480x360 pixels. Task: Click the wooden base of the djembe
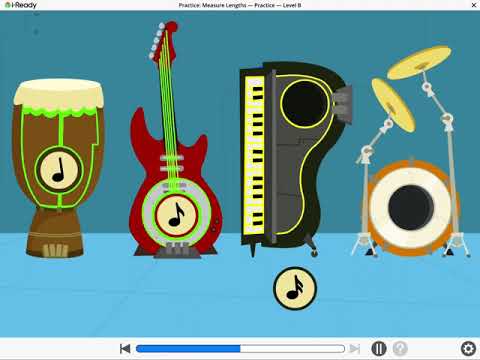pos(55,233)
